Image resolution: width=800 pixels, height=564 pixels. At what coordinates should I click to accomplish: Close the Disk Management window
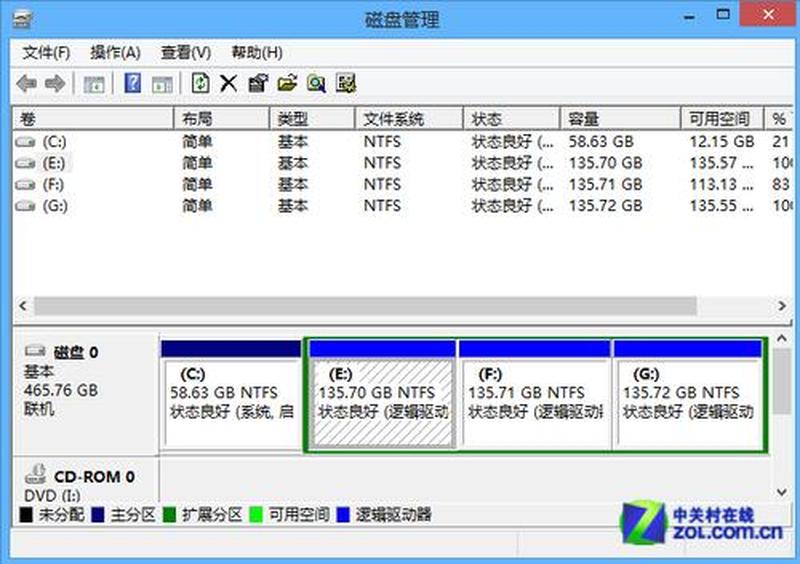click(x=768, y=14)
